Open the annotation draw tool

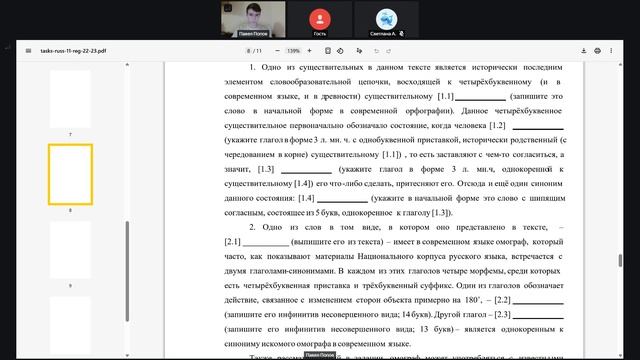click(359, 51)
